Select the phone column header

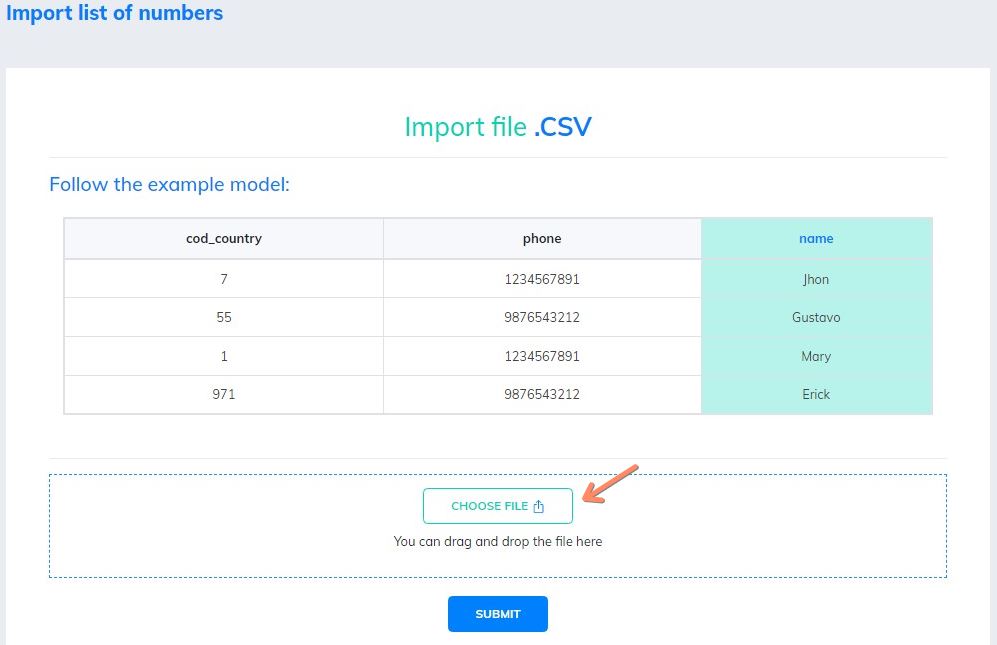542,239
